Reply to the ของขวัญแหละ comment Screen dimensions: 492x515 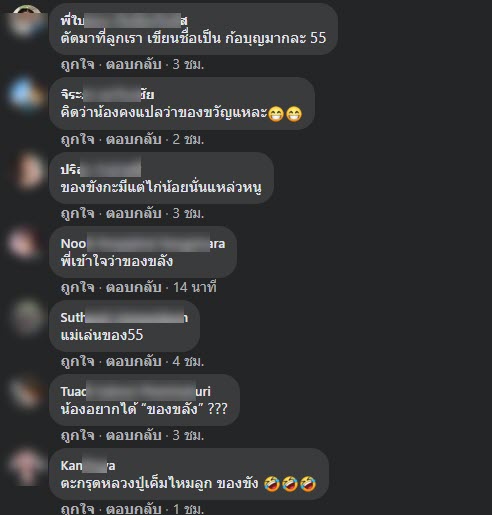(134, 139)
